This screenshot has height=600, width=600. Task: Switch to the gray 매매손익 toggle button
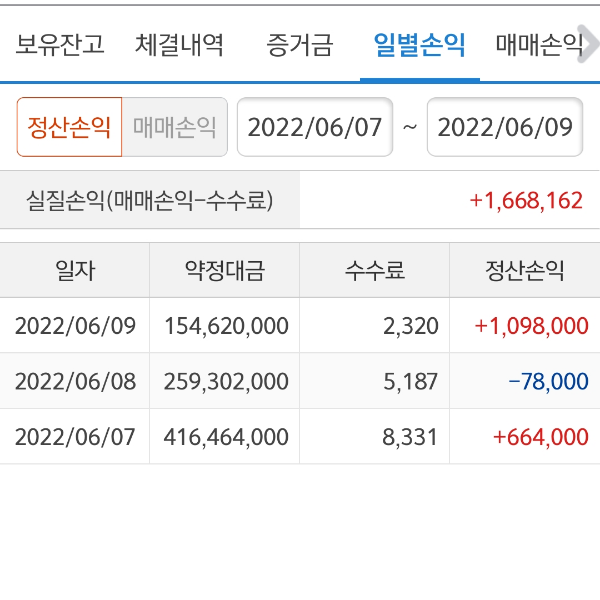tap(175, 127)
